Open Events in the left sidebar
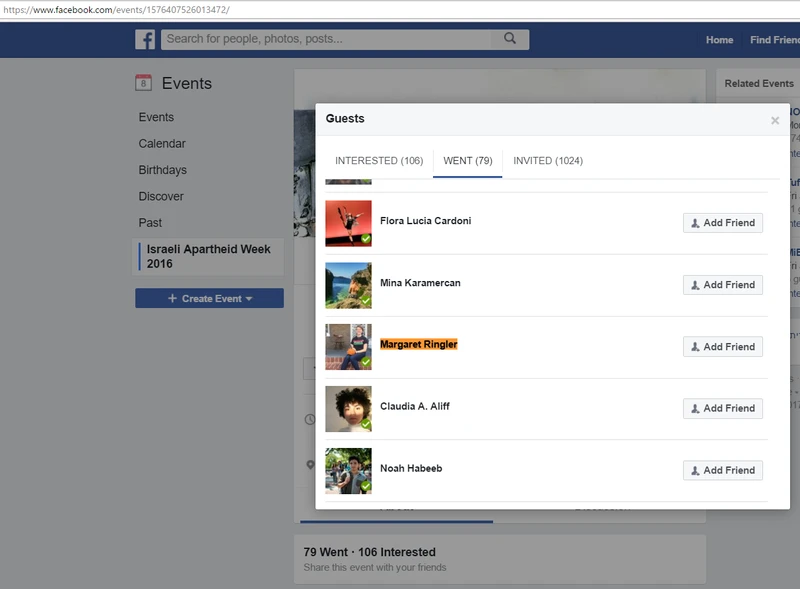Image resolution: width=800 pixels, height=589 pixels. click(x=156, y=117)
